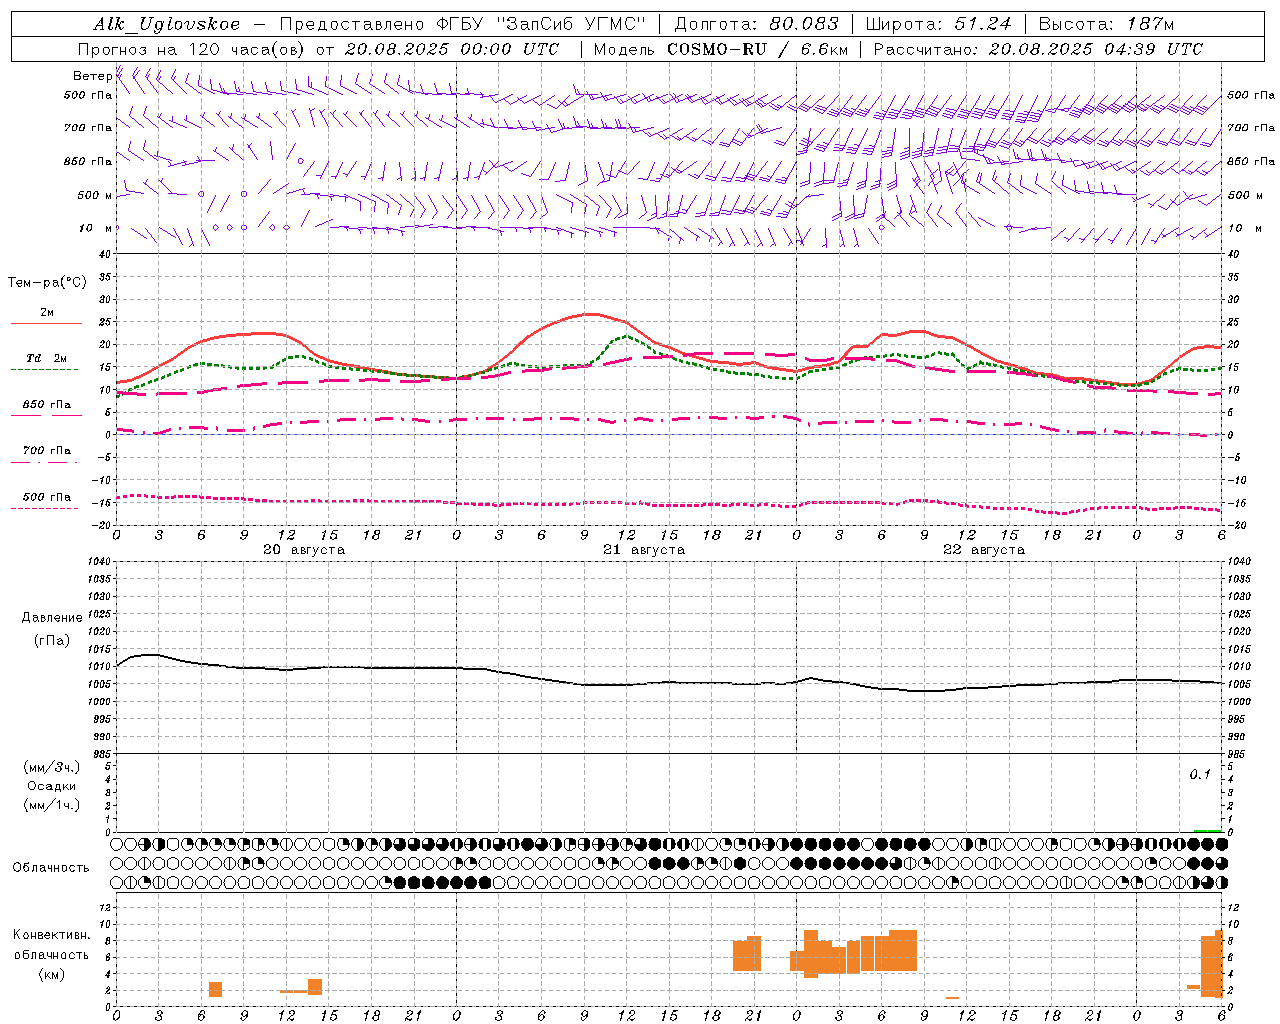
Task: Click the Широта: 51.24 value
Action: point(938,24)
